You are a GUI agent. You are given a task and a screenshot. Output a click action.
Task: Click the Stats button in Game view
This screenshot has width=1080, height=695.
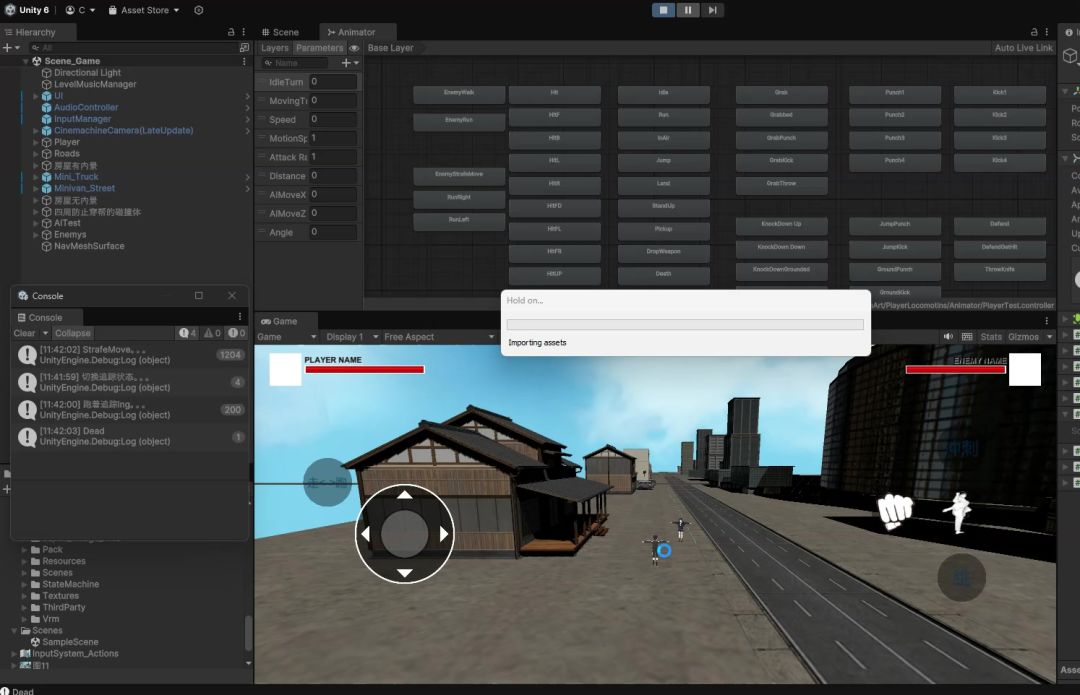pyautogui.click(x=991, y=337)
